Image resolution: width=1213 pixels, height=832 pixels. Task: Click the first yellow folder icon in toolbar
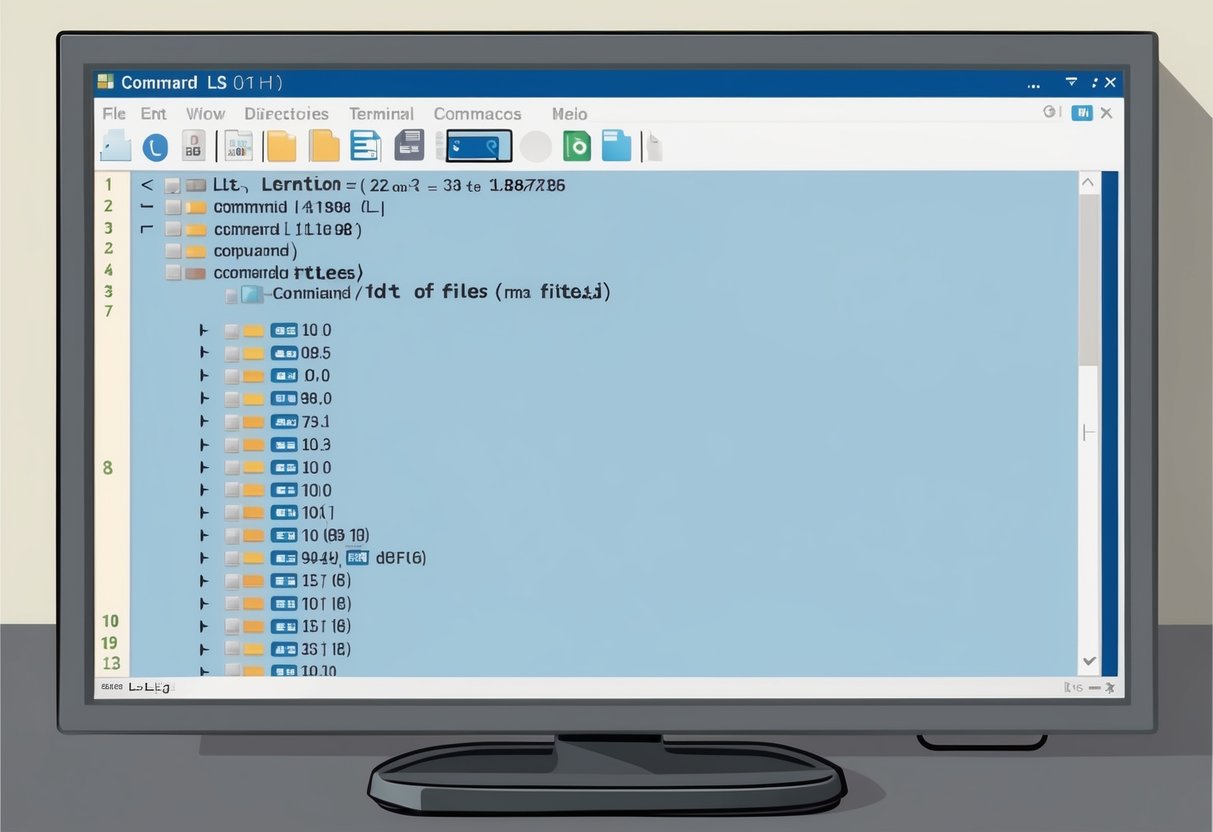[281, 146]
